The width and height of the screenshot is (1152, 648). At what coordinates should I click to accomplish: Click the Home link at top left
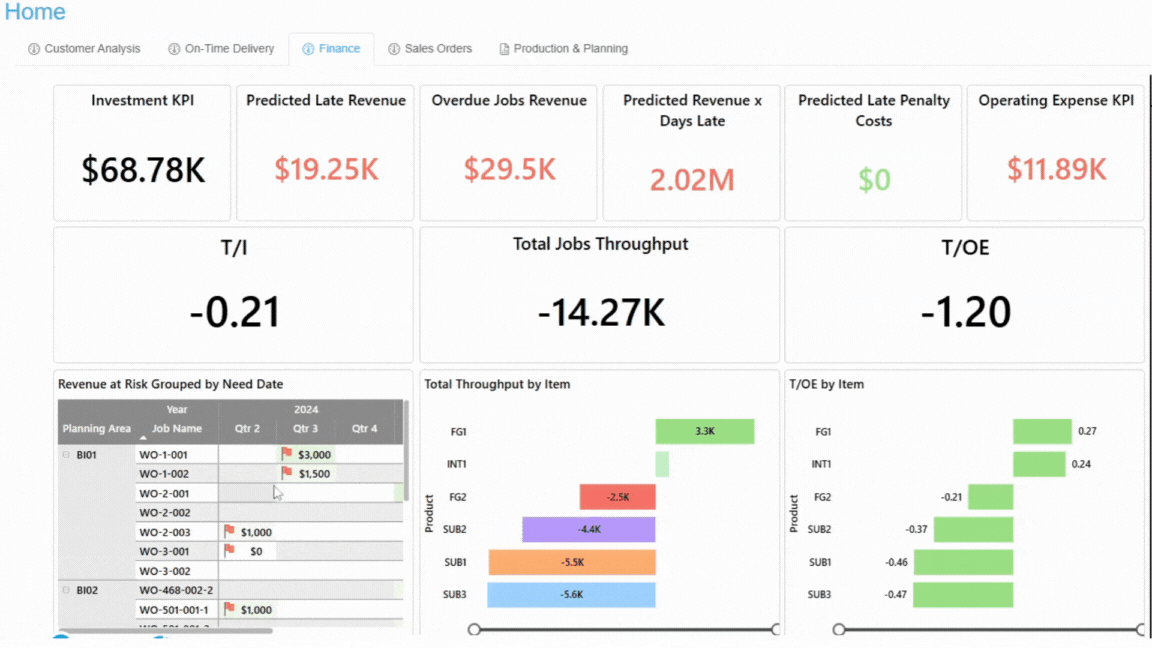pyautogui.click(x=35, y=12)
